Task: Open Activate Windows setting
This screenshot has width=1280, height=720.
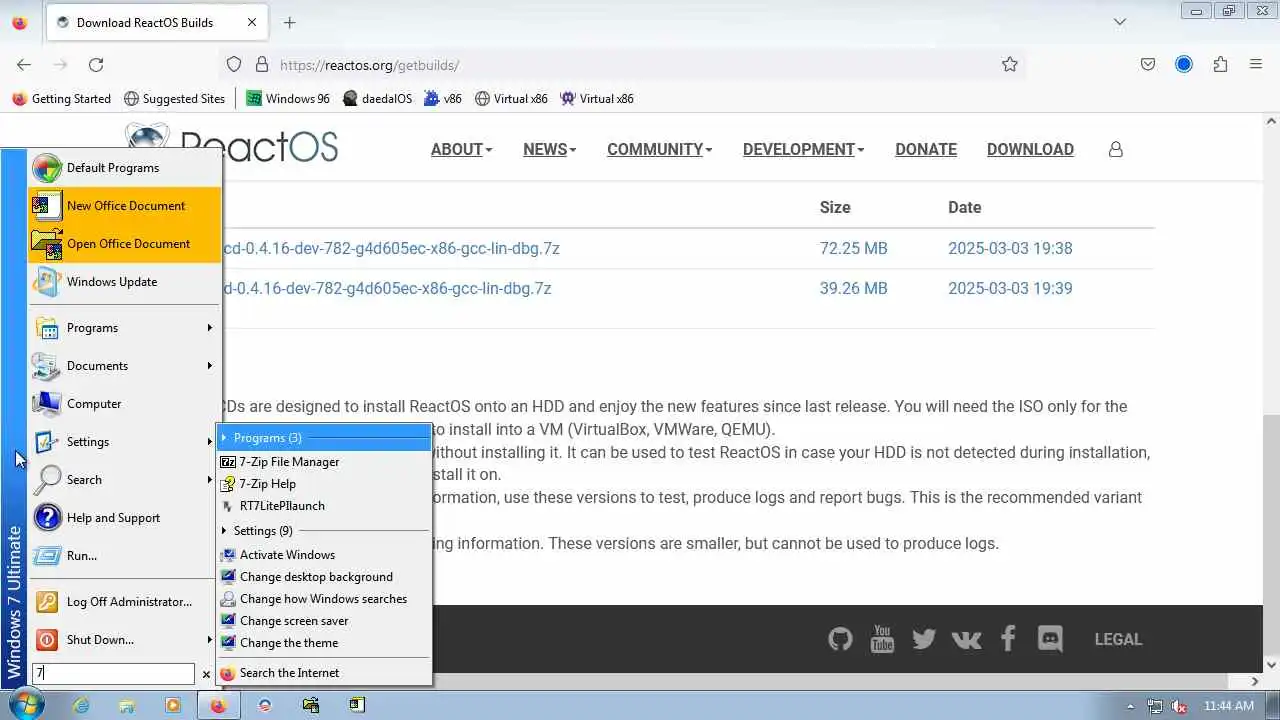Action: (325, 555)
